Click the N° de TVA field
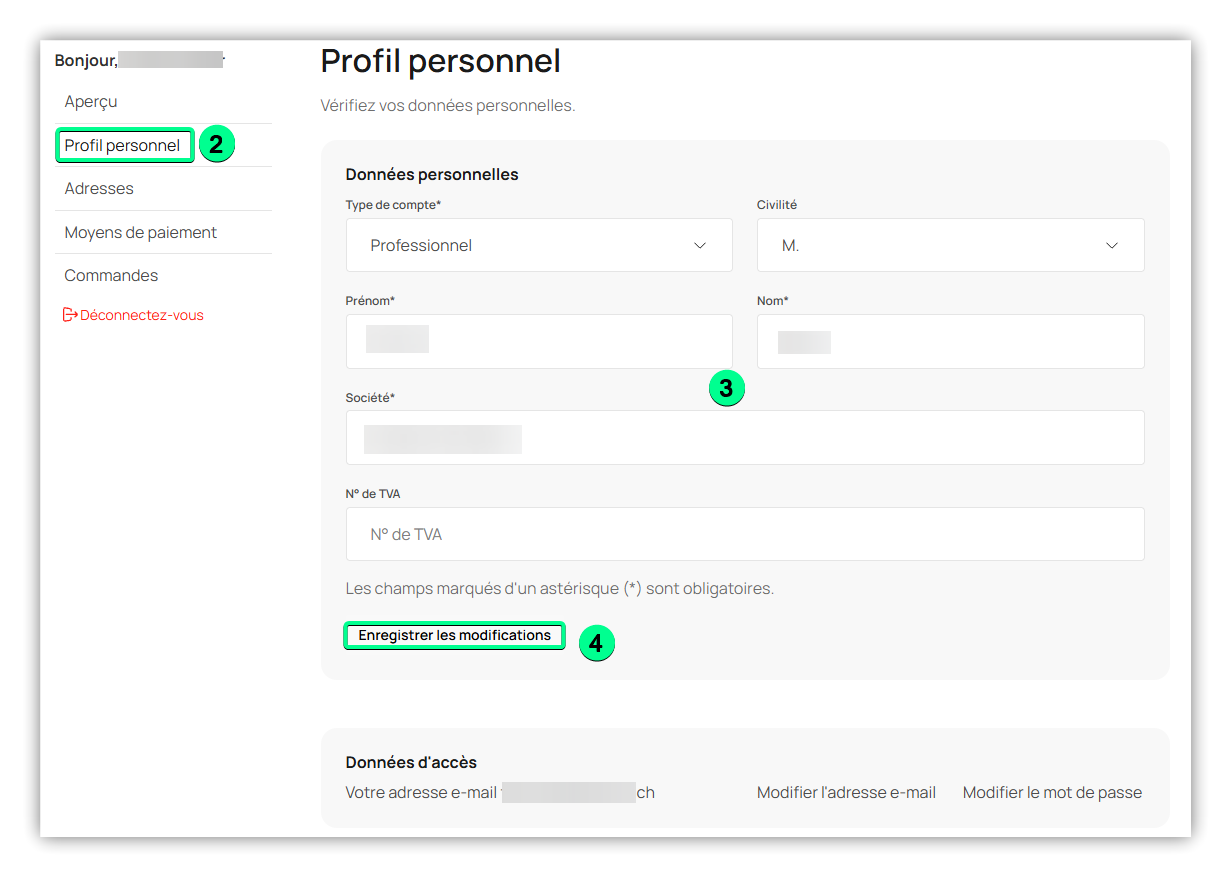1231x877 pixels. tap(744, 535)
